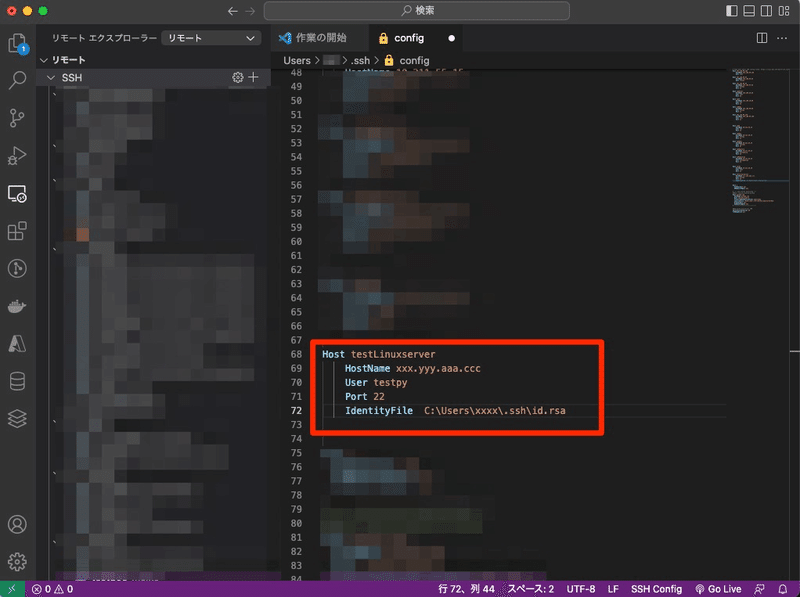Open the Git Graph circular icon
The width and height of the screenshot is (800, 597).
(17, 268)
